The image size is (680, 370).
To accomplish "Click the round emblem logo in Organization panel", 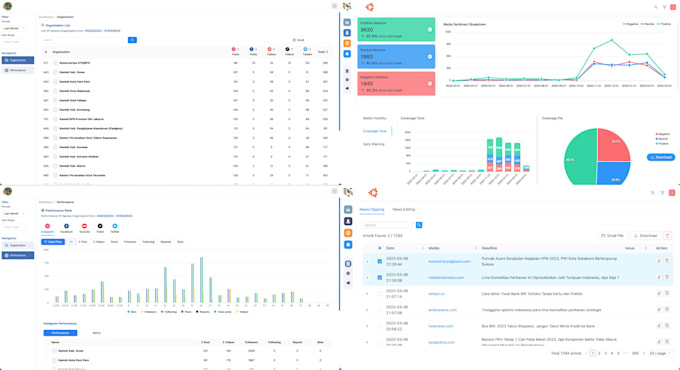I will pyautogui.click(x=7, y=6).
